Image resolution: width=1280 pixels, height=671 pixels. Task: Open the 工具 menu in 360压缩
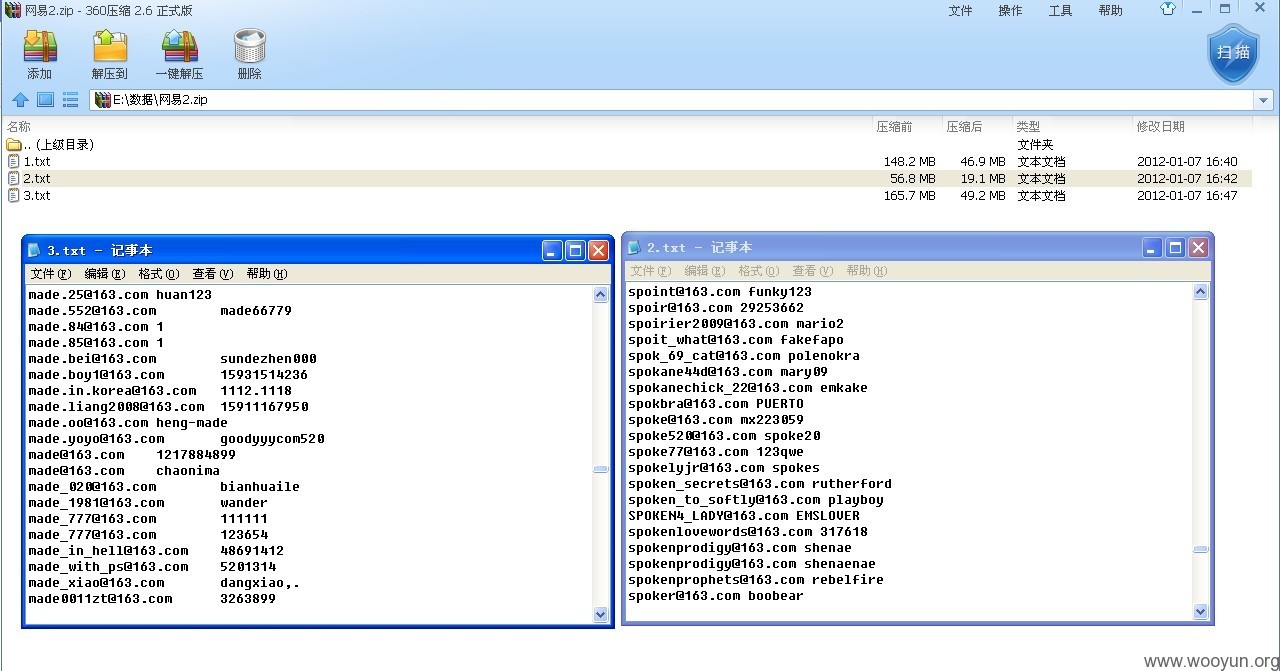coord(1060,11)
